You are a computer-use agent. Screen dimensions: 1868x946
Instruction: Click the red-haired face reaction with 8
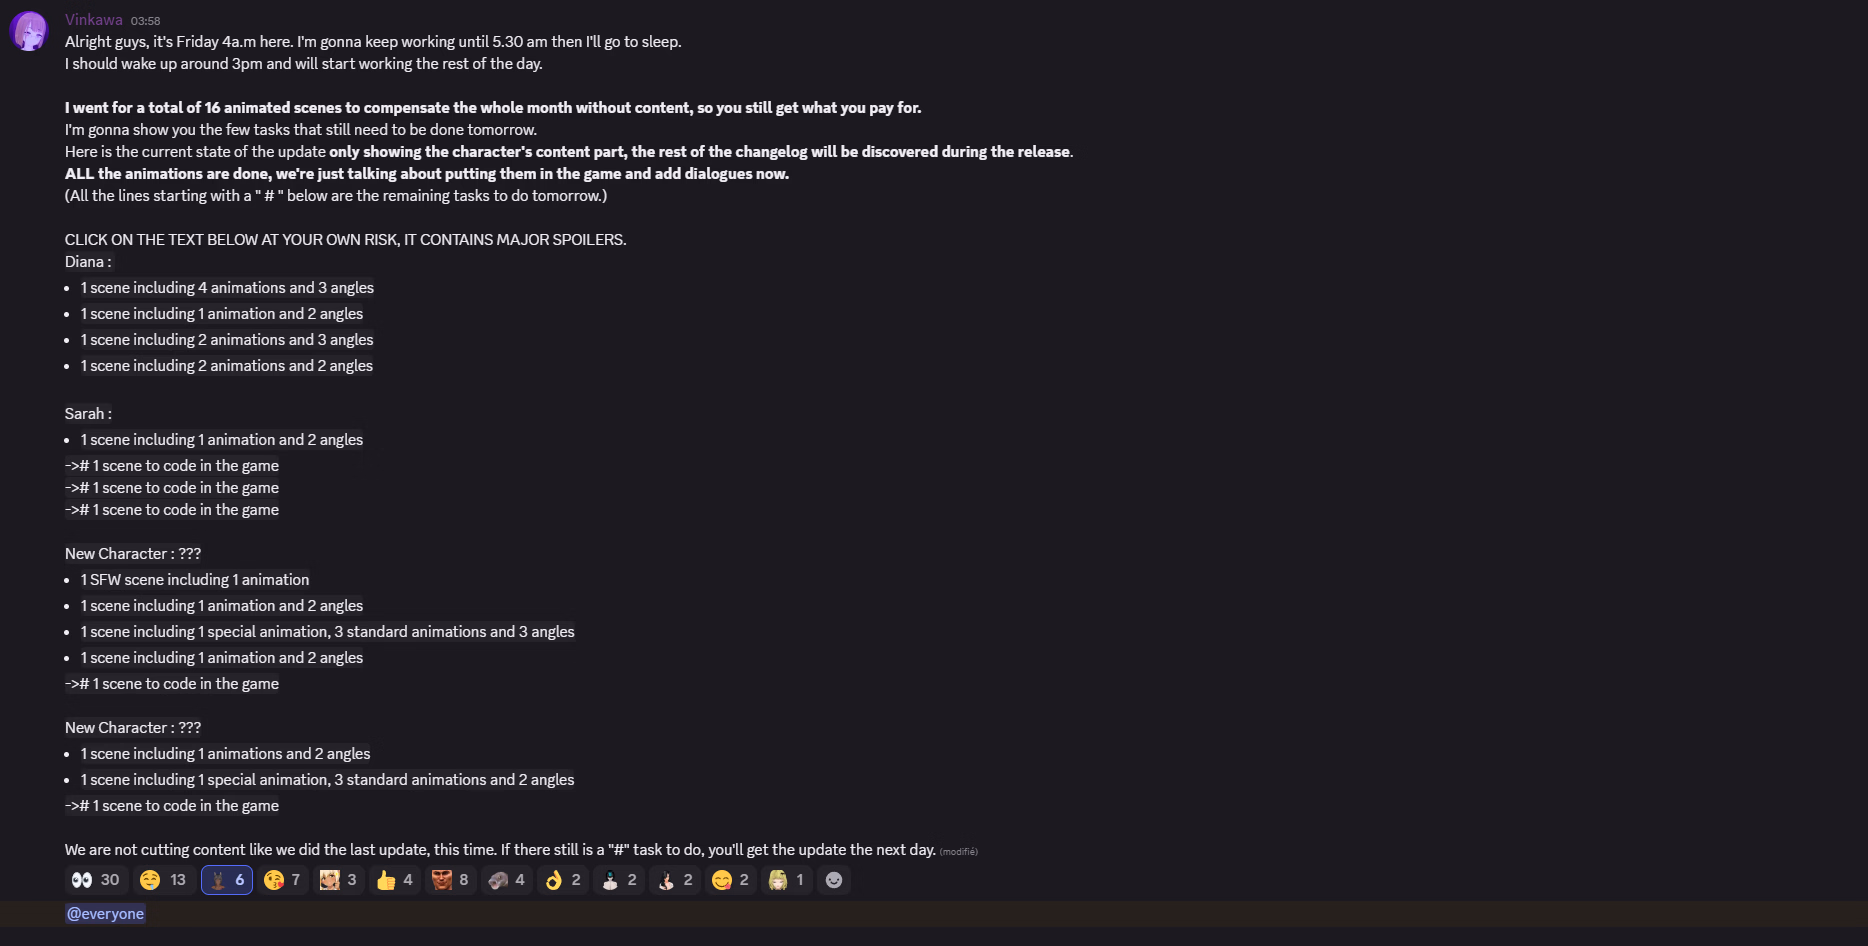click(451, 880)
